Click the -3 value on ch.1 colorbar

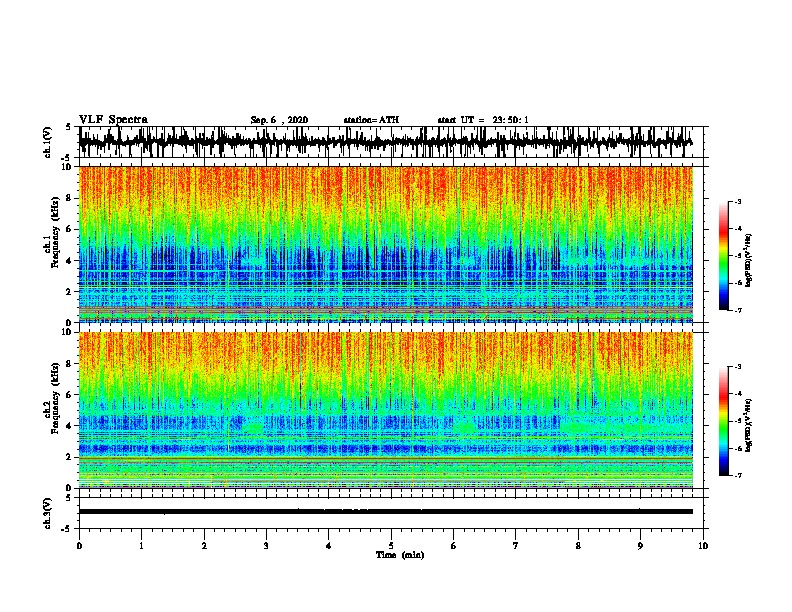pos(738,202)
